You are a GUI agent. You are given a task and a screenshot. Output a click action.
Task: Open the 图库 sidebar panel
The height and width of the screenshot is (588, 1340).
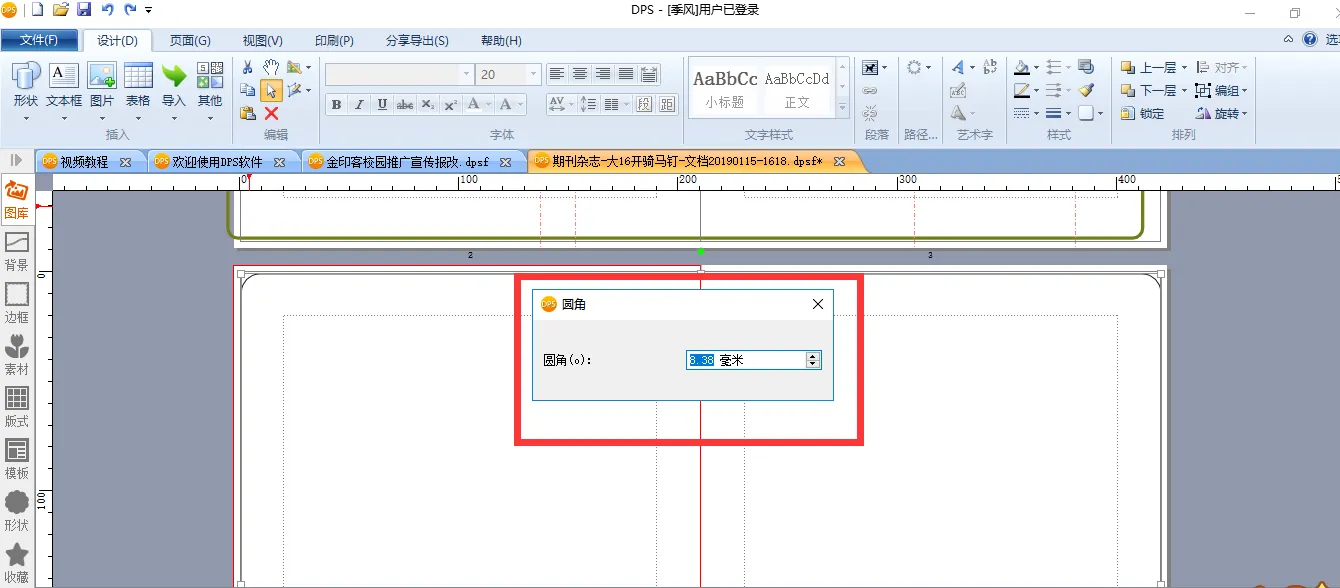click(x=17, y=198)
